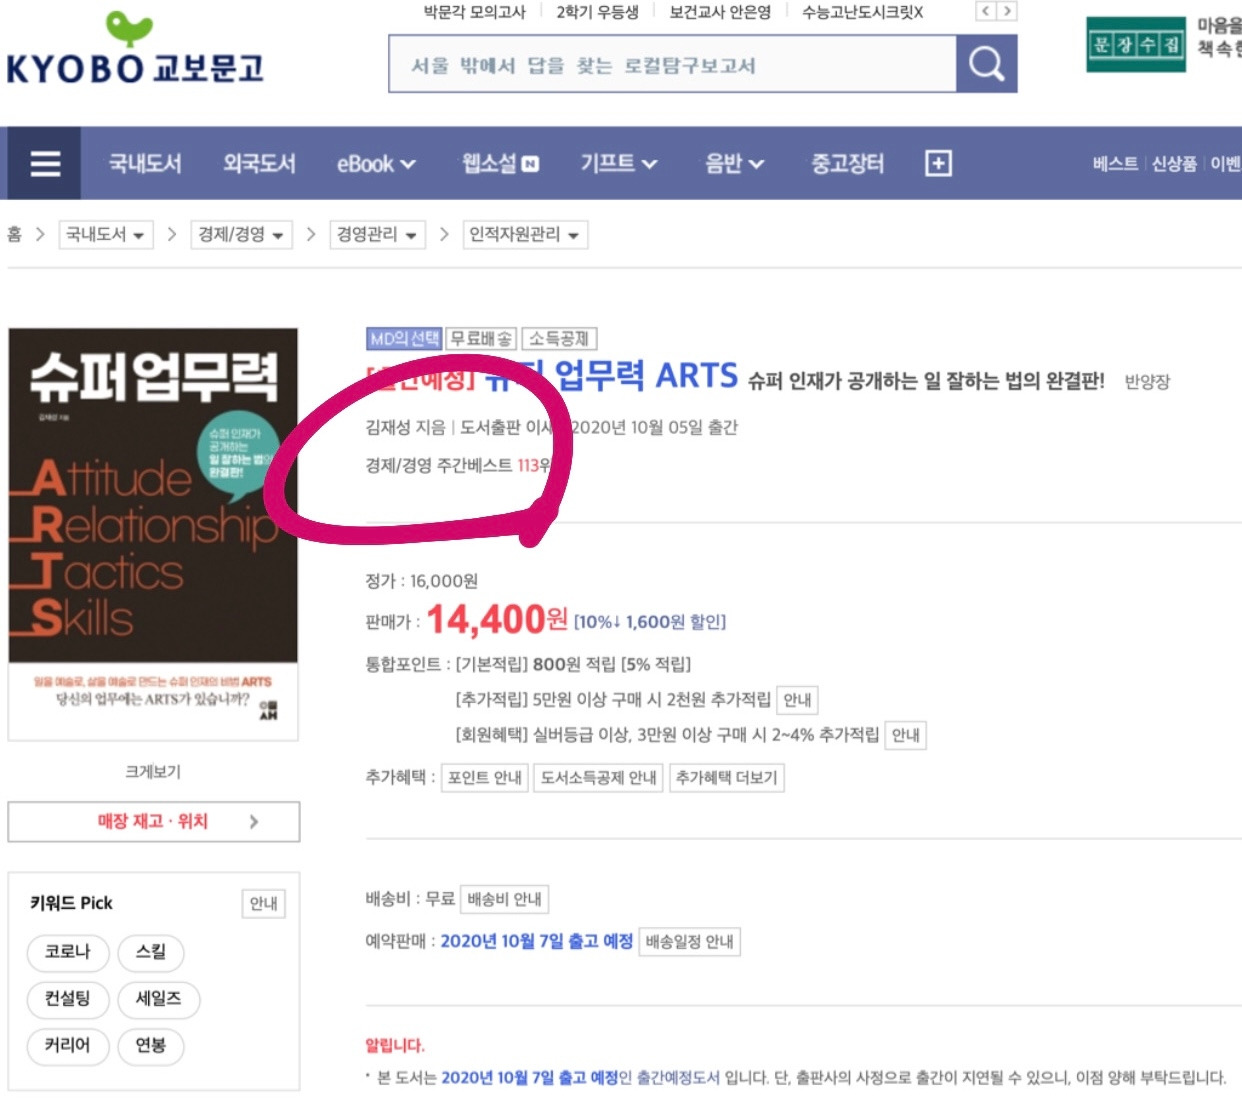Screen dimensions: 1242x1099
Task: Select the 세일즈 keyword tag
Action: (159, 998)
